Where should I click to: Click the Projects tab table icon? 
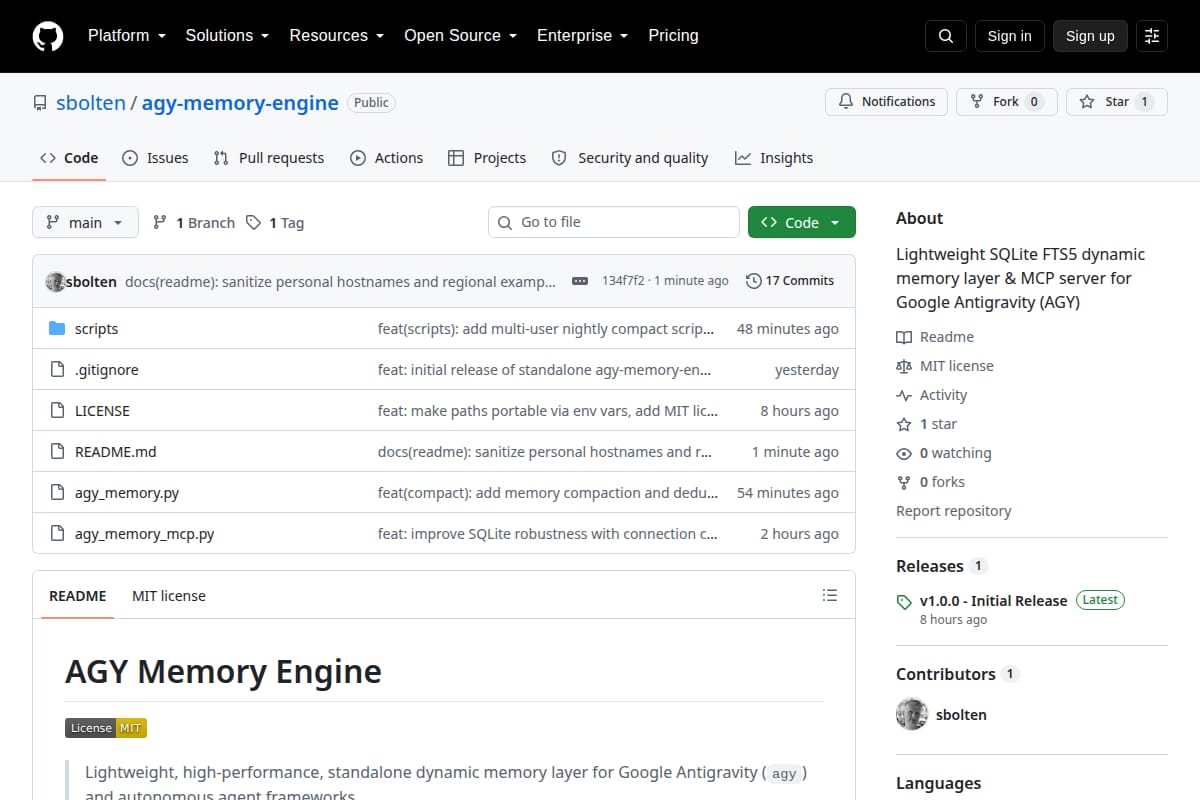coord(456,158)
